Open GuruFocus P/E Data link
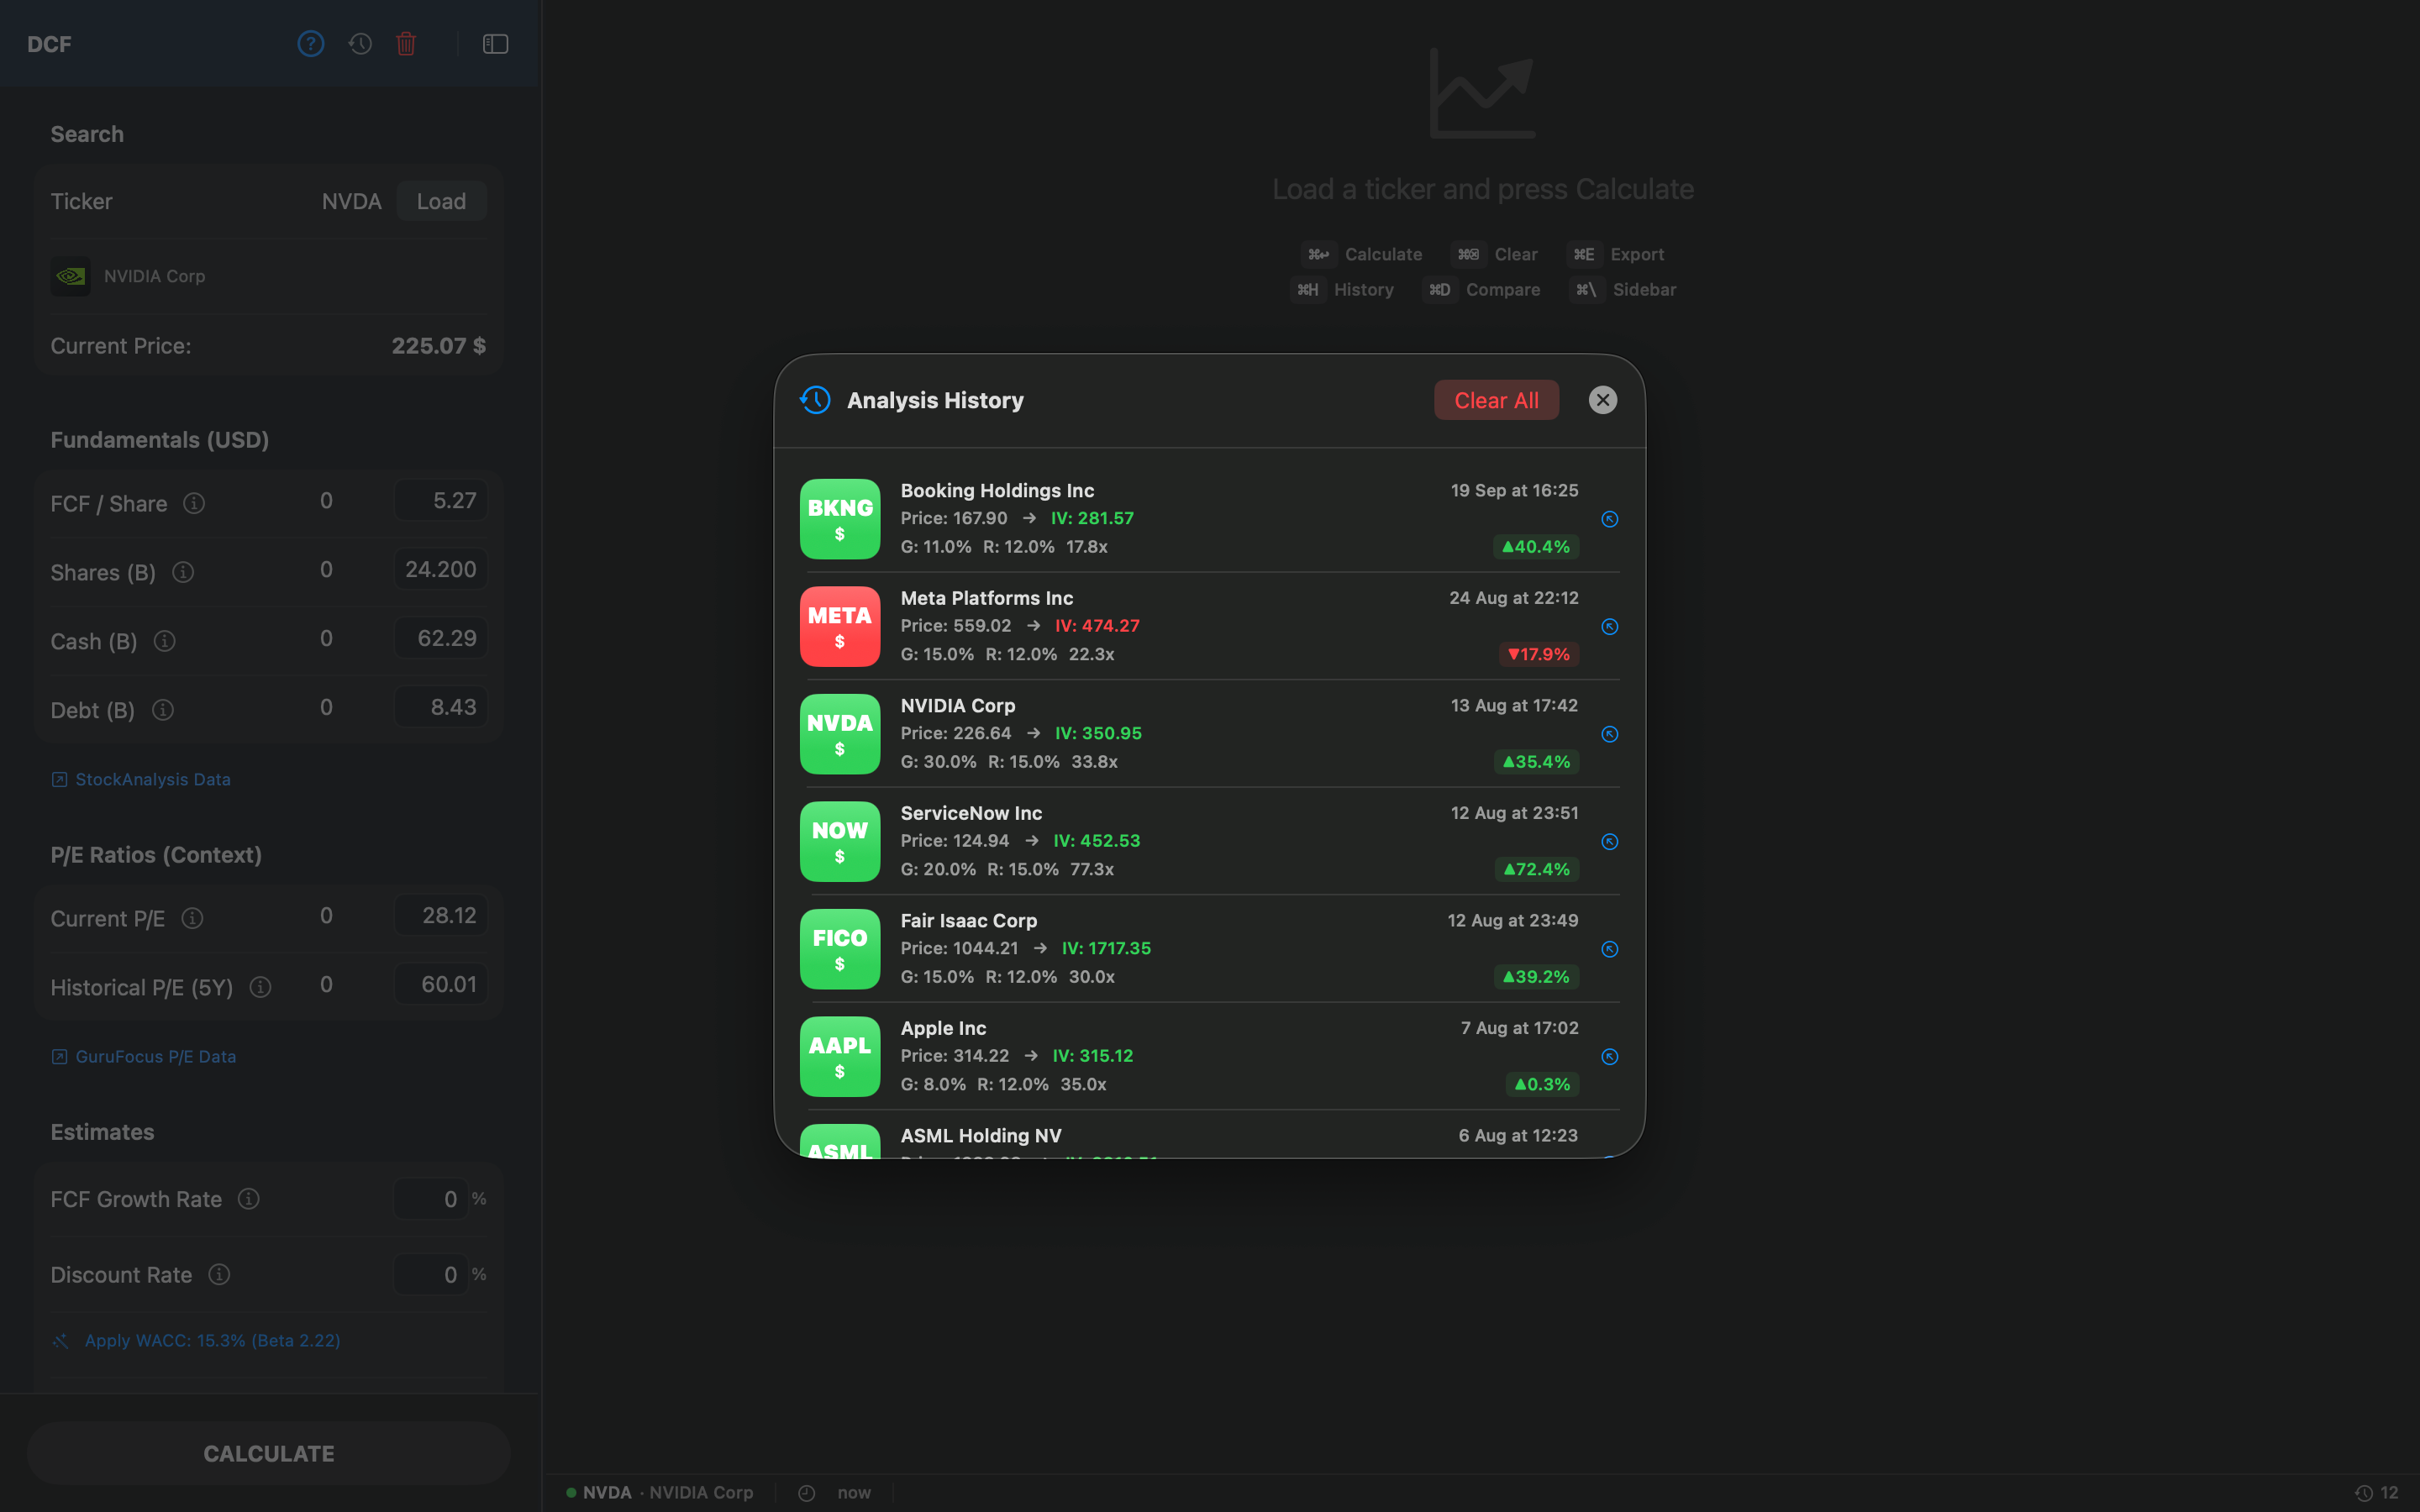The image size is (2420, 1512). (x=144, y=1056)
